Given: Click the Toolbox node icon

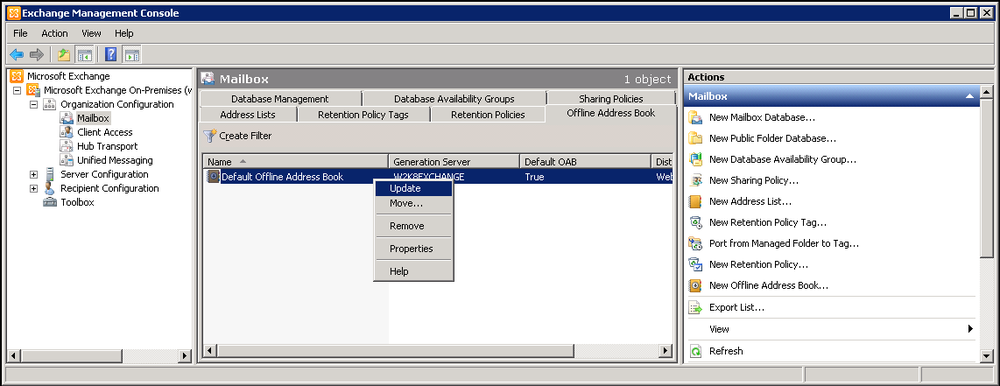Looking at the screenshot, I should point(50,202).
